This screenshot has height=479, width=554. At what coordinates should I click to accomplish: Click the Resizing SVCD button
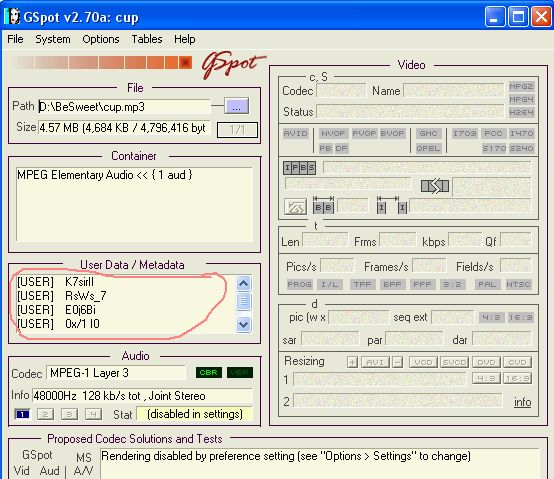click(454, 362)
